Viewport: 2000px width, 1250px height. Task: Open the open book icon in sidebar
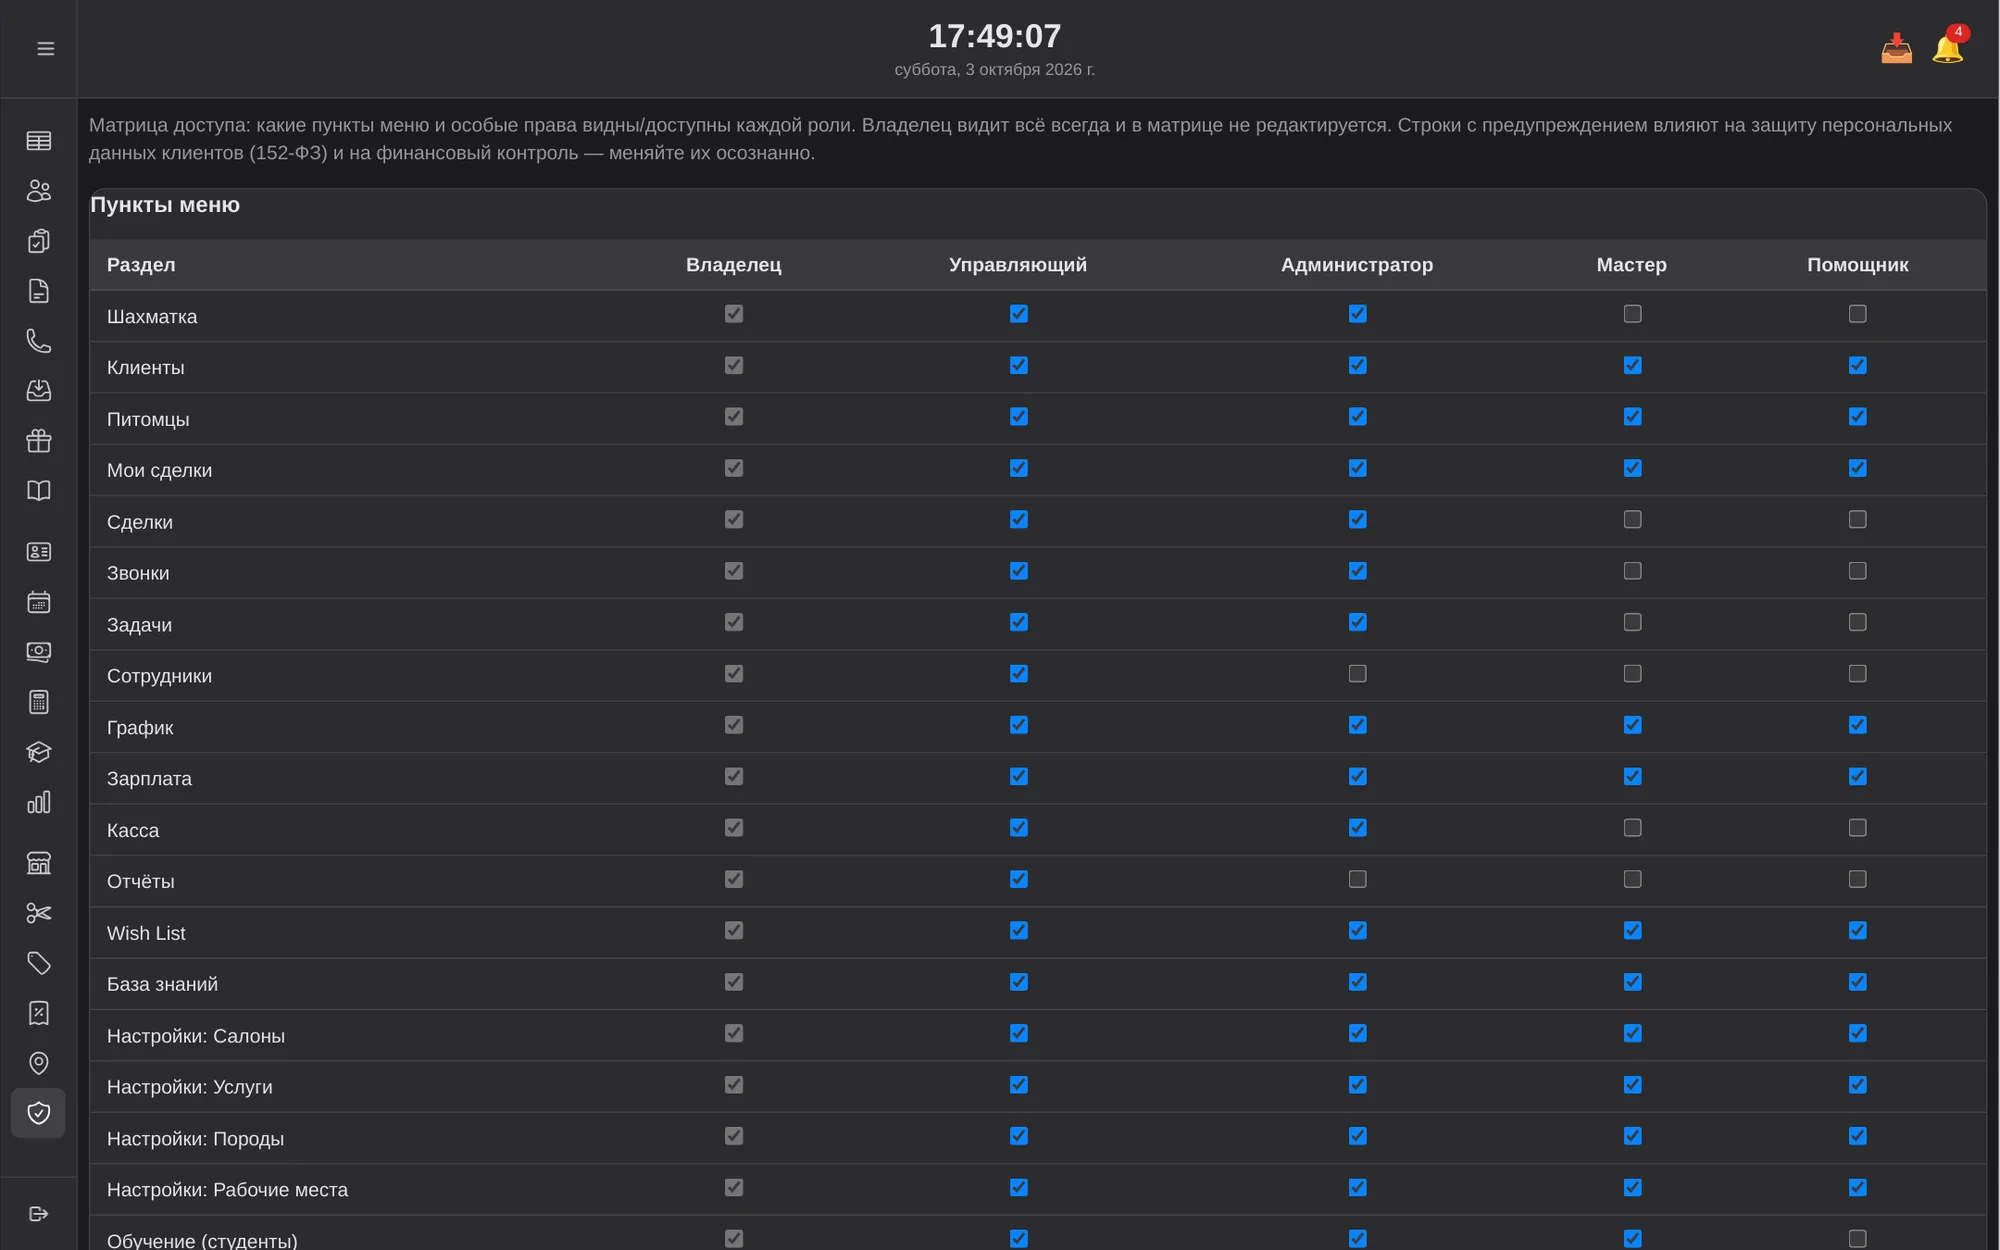point(38,491)
